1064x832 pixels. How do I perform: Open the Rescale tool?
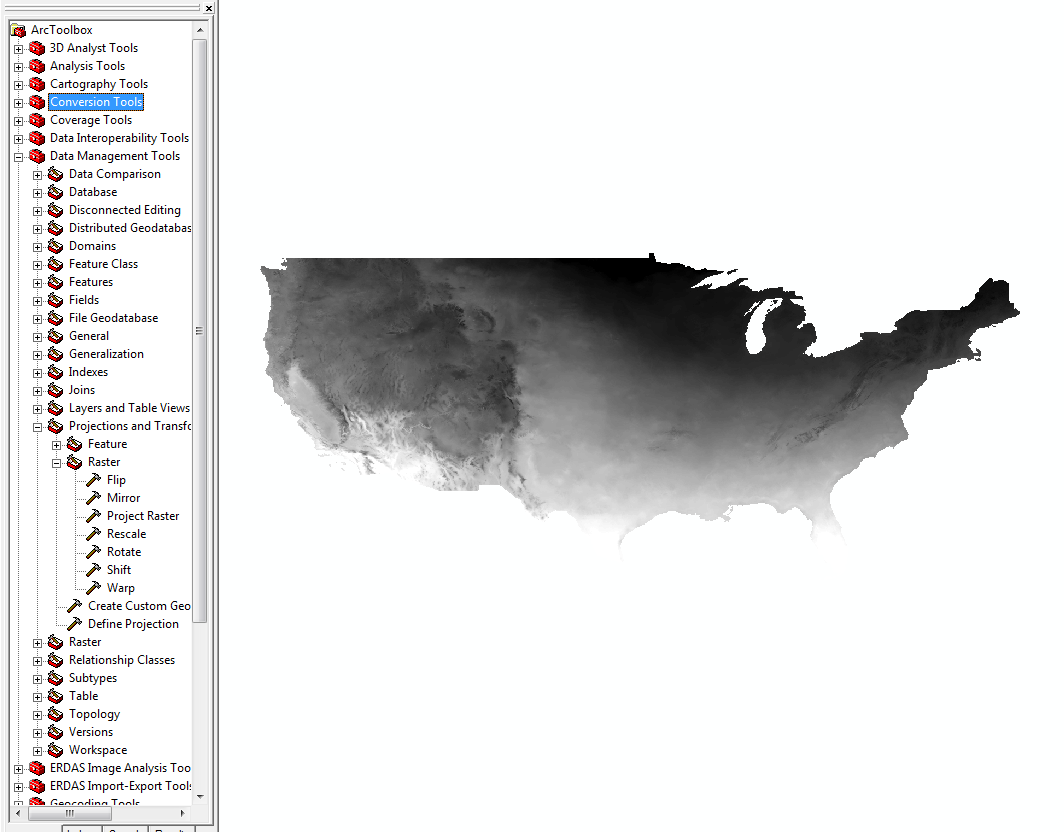(x=126, y=534)
